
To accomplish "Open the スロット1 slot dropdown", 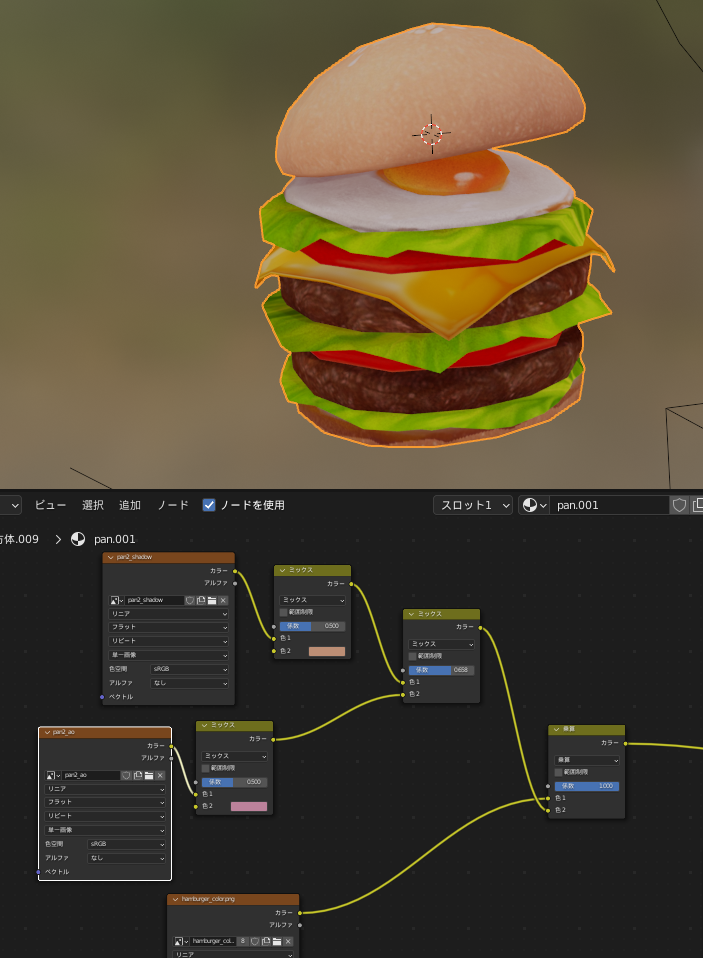I will tap(473, 505).
